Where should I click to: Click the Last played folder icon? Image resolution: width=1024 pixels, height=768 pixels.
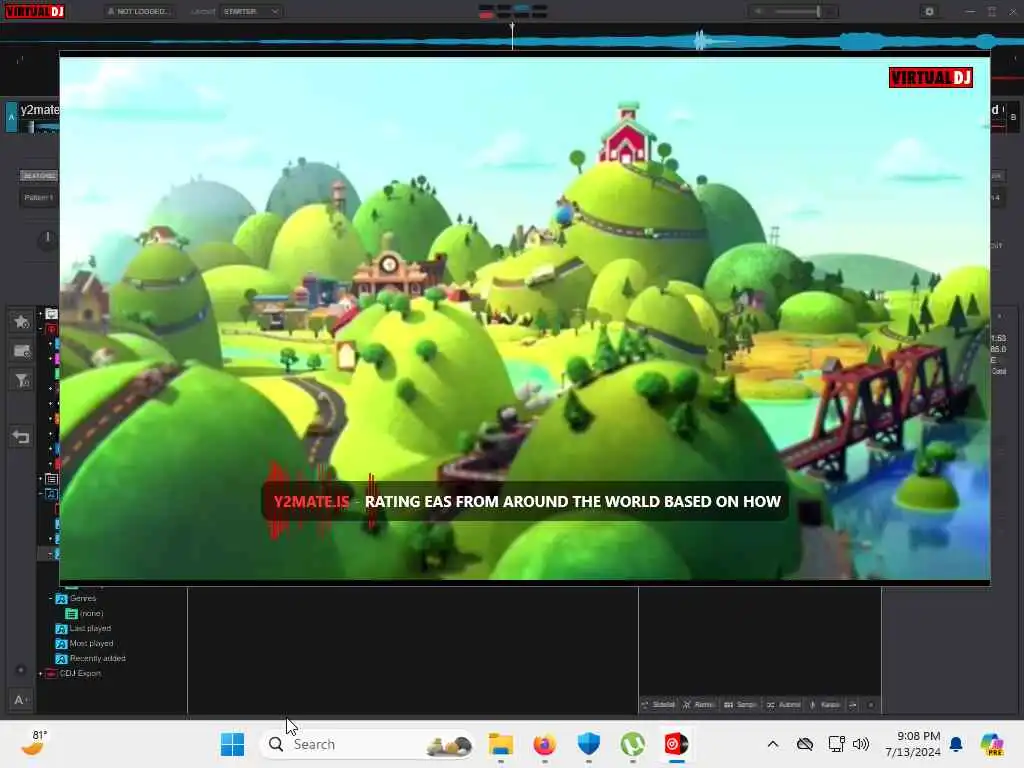click(61, 629)
